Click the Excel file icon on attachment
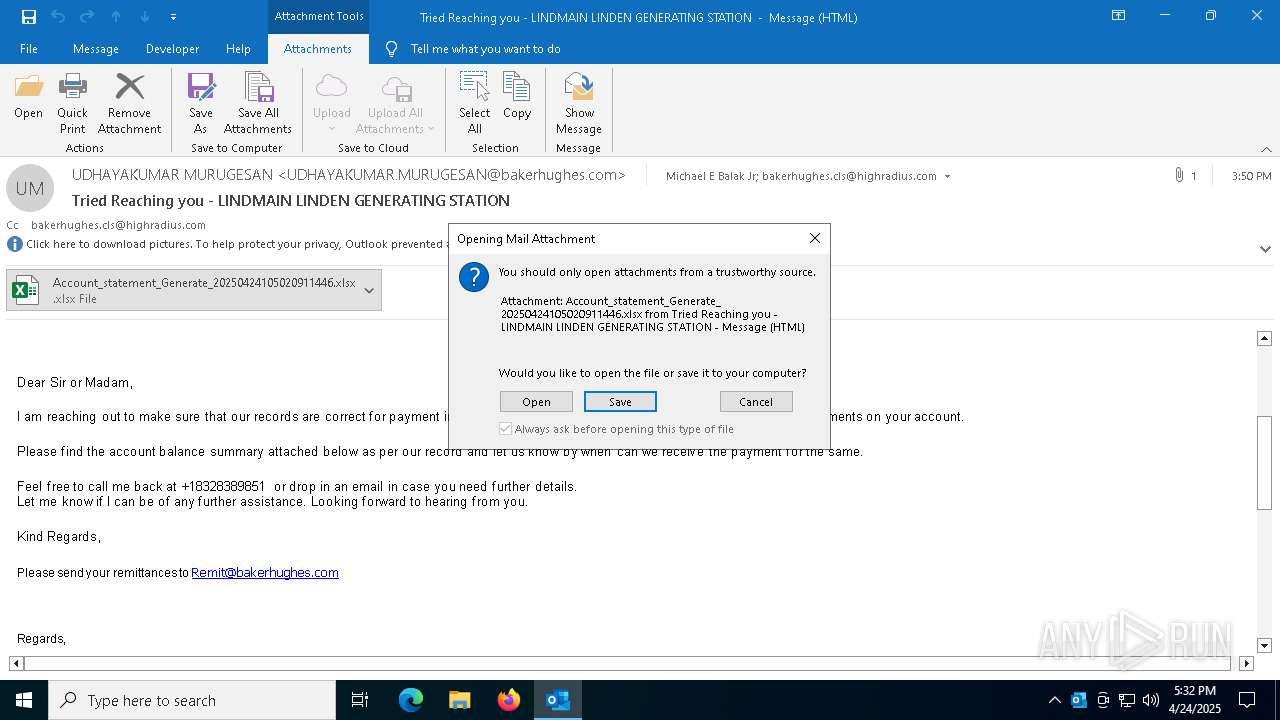 (x=26, y=290)
